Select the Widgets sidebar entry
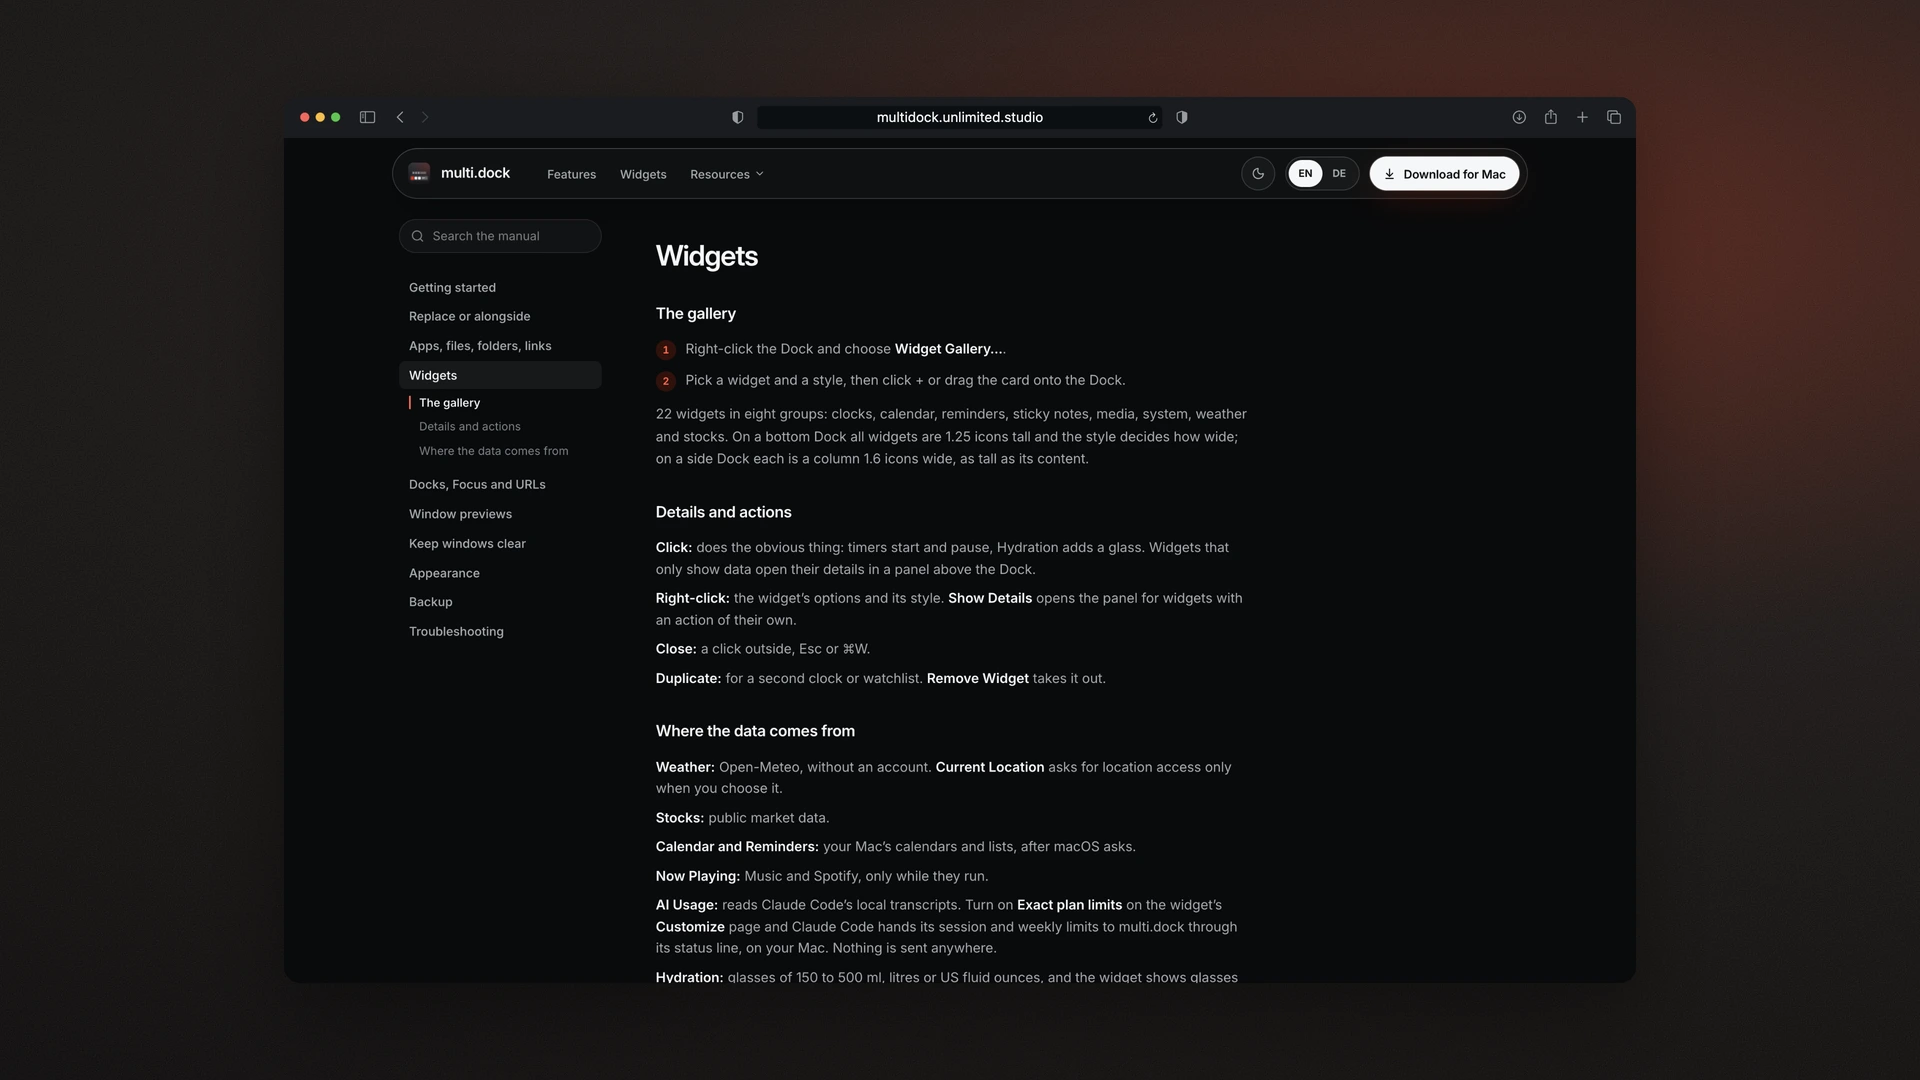The width and height of the screenshot is (1920, 1080). click(x=500, y=375)
